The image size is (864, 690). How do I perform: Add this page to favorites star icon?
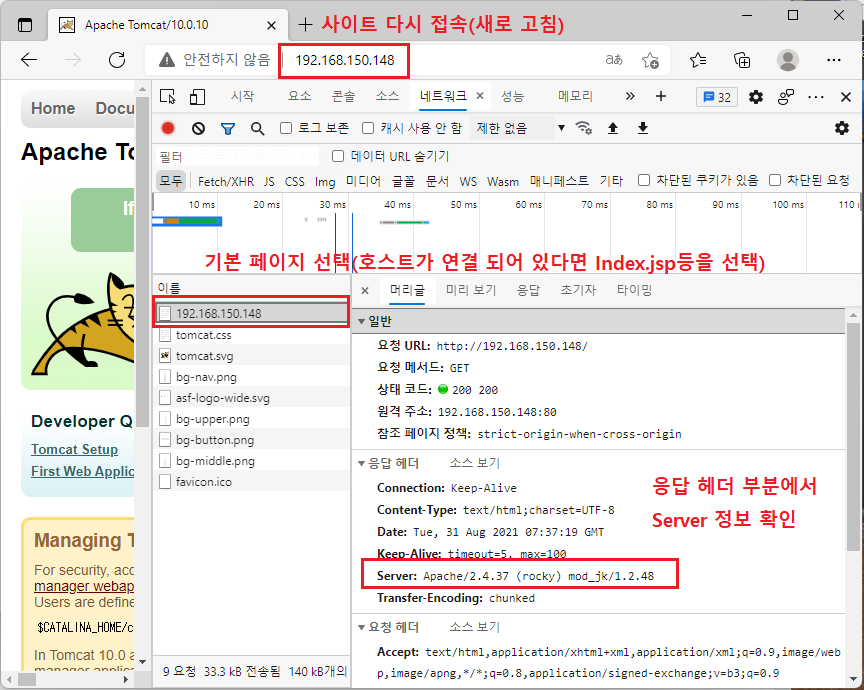pyautogui.click(x=650, y=60)
